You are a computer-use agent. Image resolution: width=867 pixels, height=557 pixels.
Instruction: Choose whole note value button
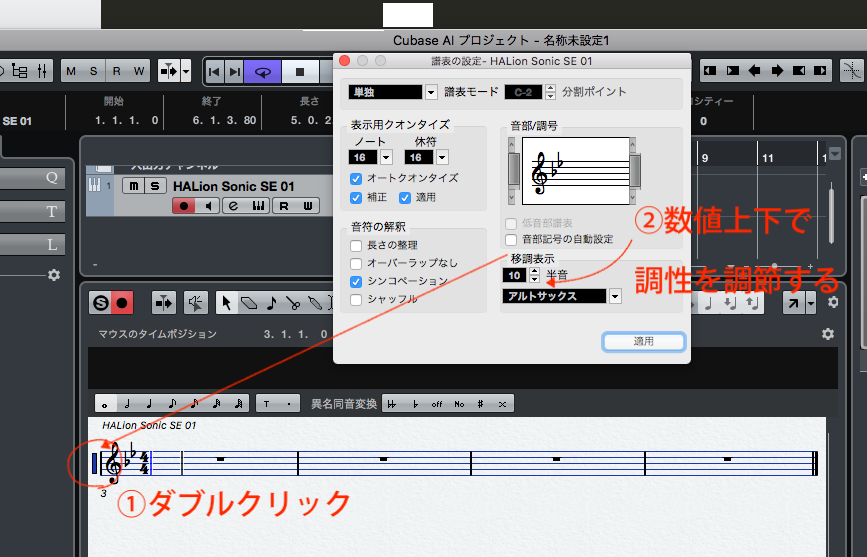[x=105, y=404]
